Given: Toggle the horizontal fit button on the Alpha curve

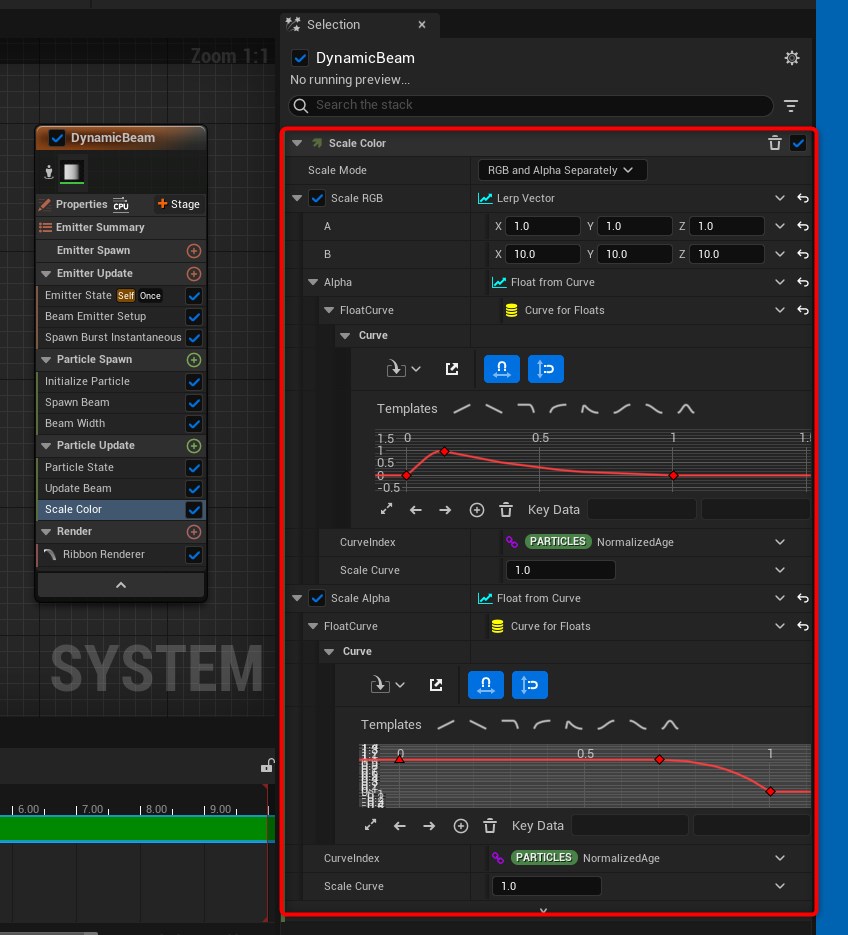Looking at the screenshot, I should [502, 369].
